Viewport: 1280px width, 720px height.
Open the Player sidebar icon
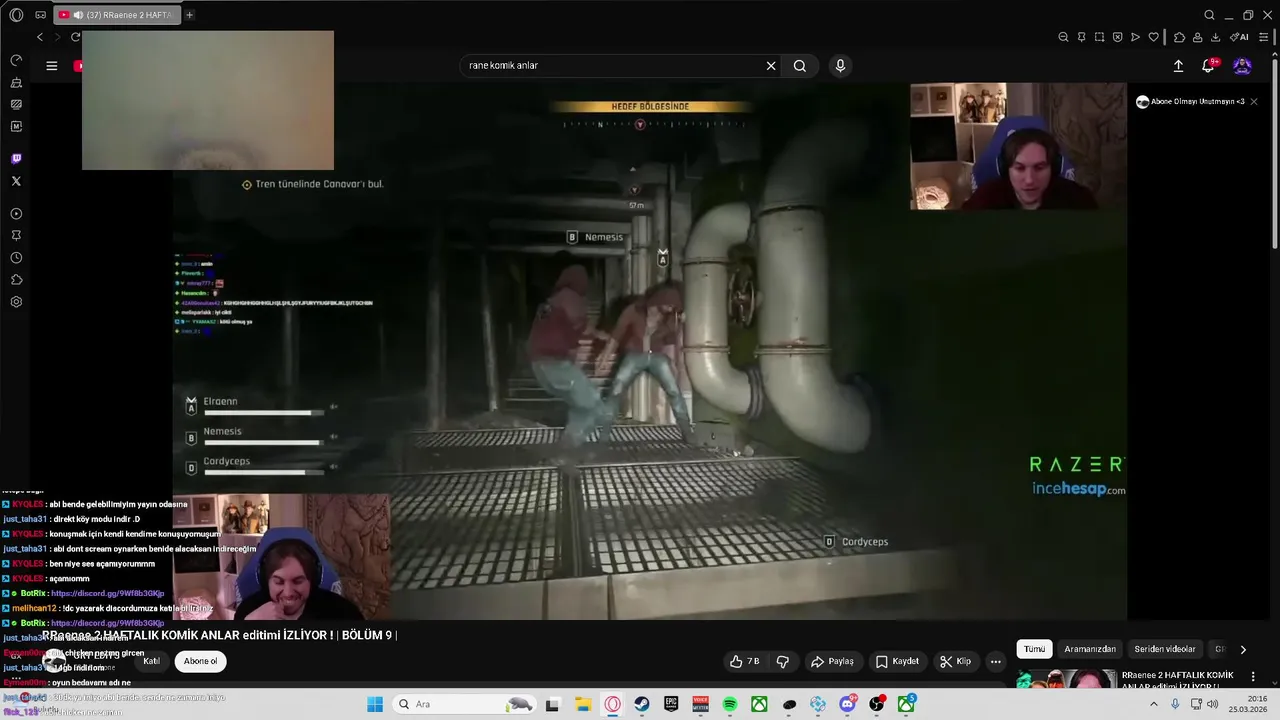[x=16, y=214]
